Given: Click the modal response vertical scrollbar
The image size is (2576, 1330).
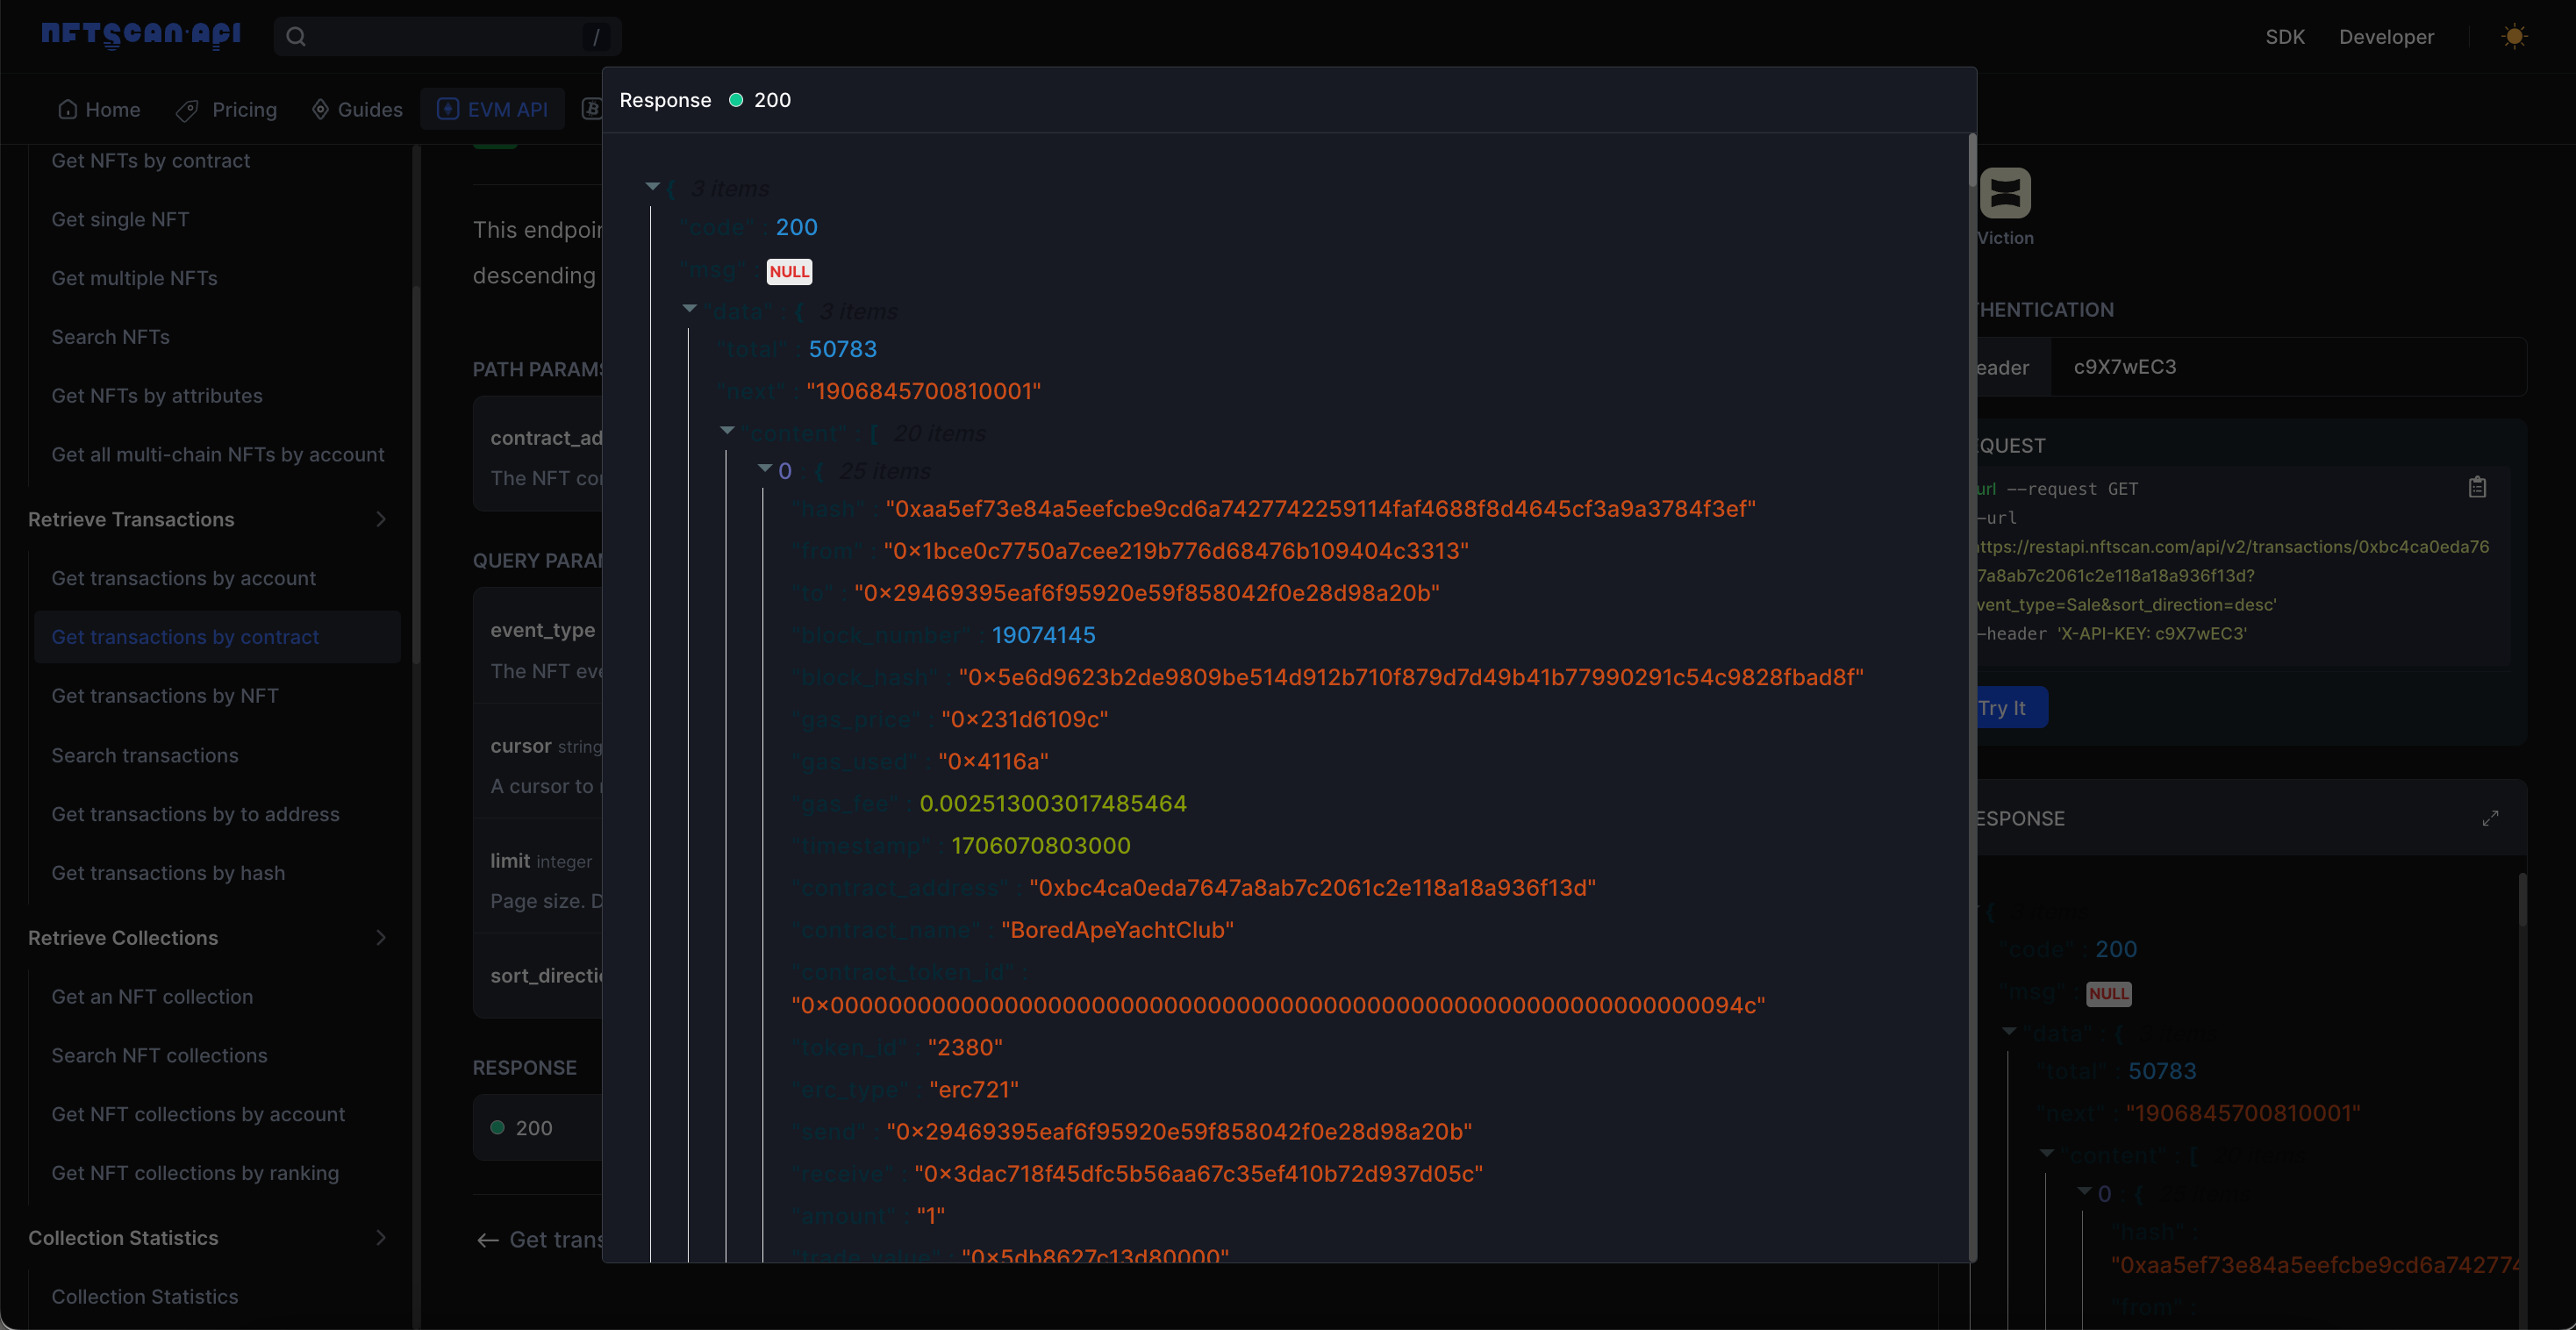Looking at the screenshot, I should 1972,160.
